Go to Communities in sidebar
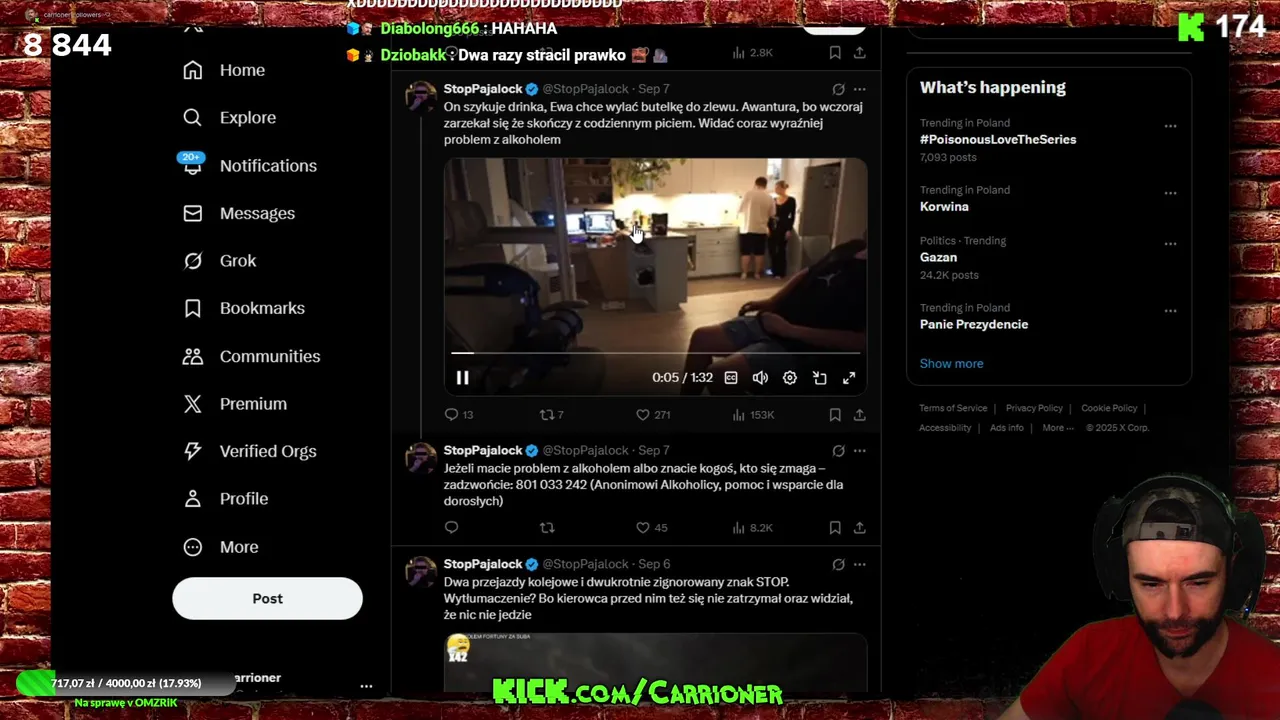 tap(251, 356)
